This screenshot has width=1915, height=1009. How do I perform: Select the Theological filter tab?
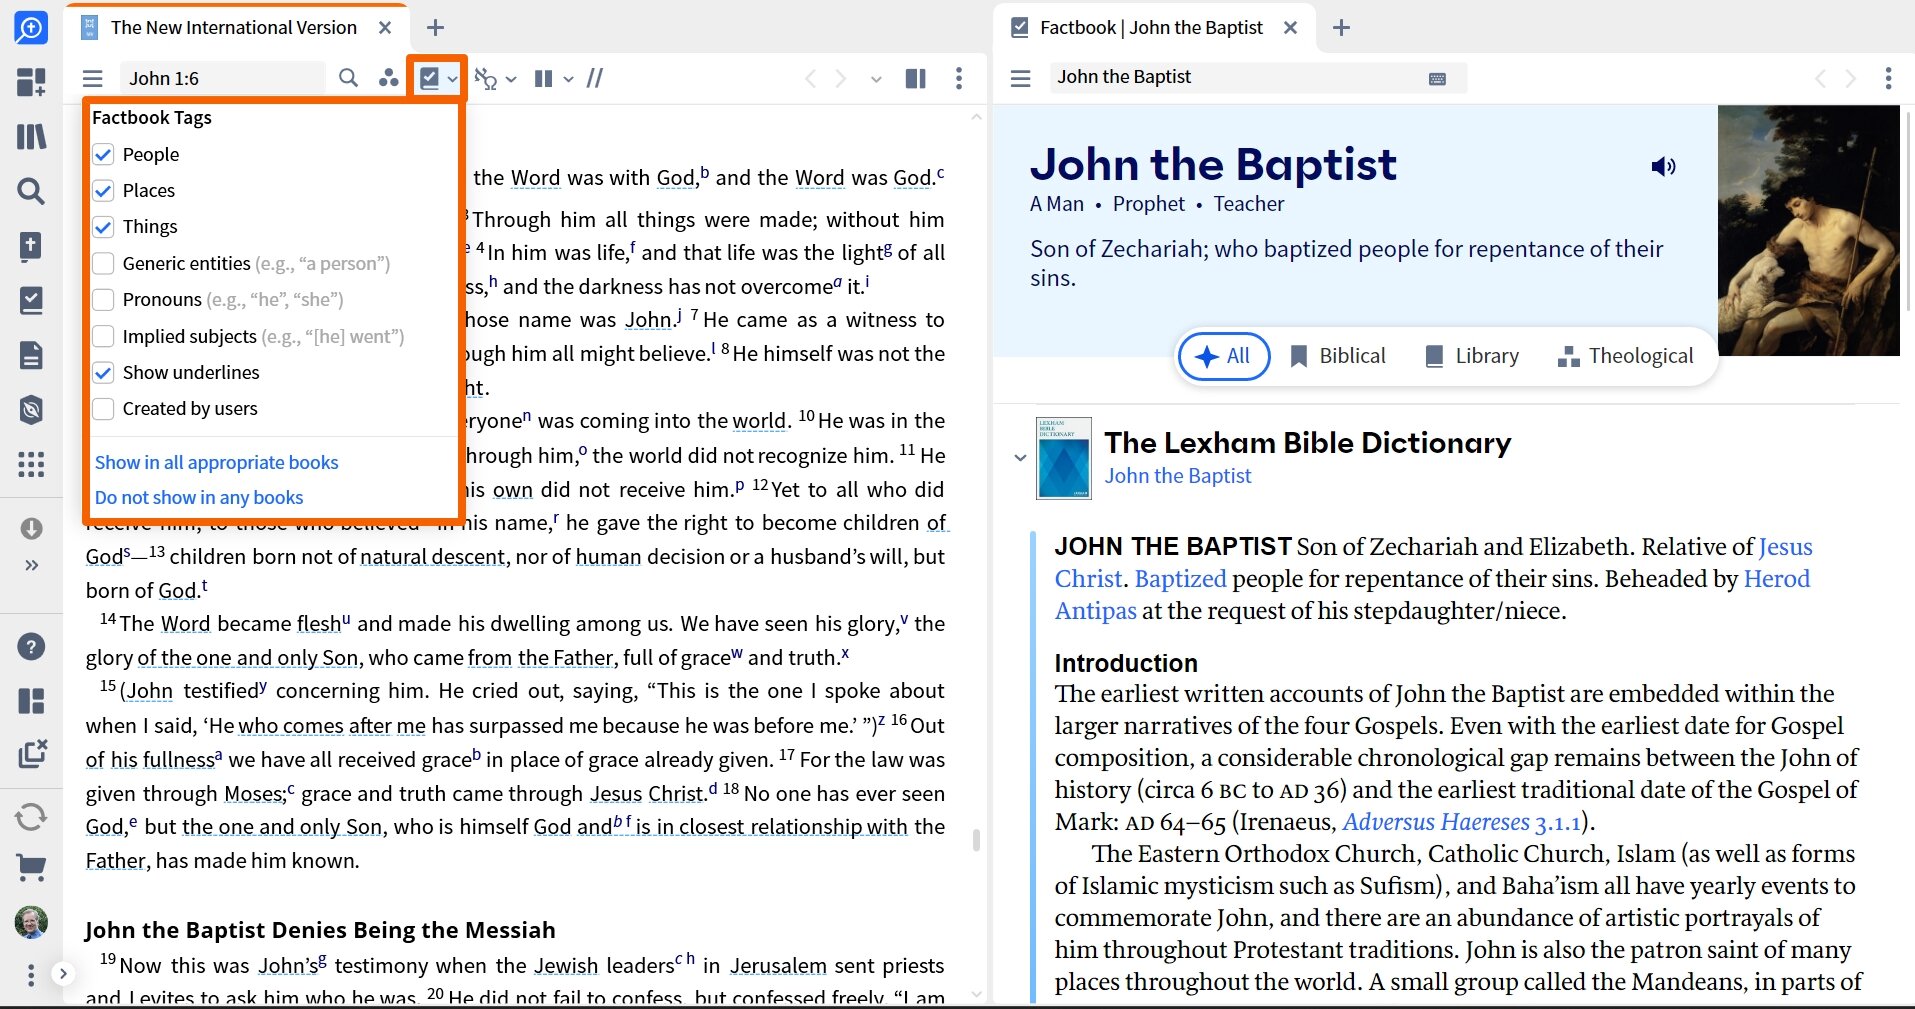tap(1626, 356)
